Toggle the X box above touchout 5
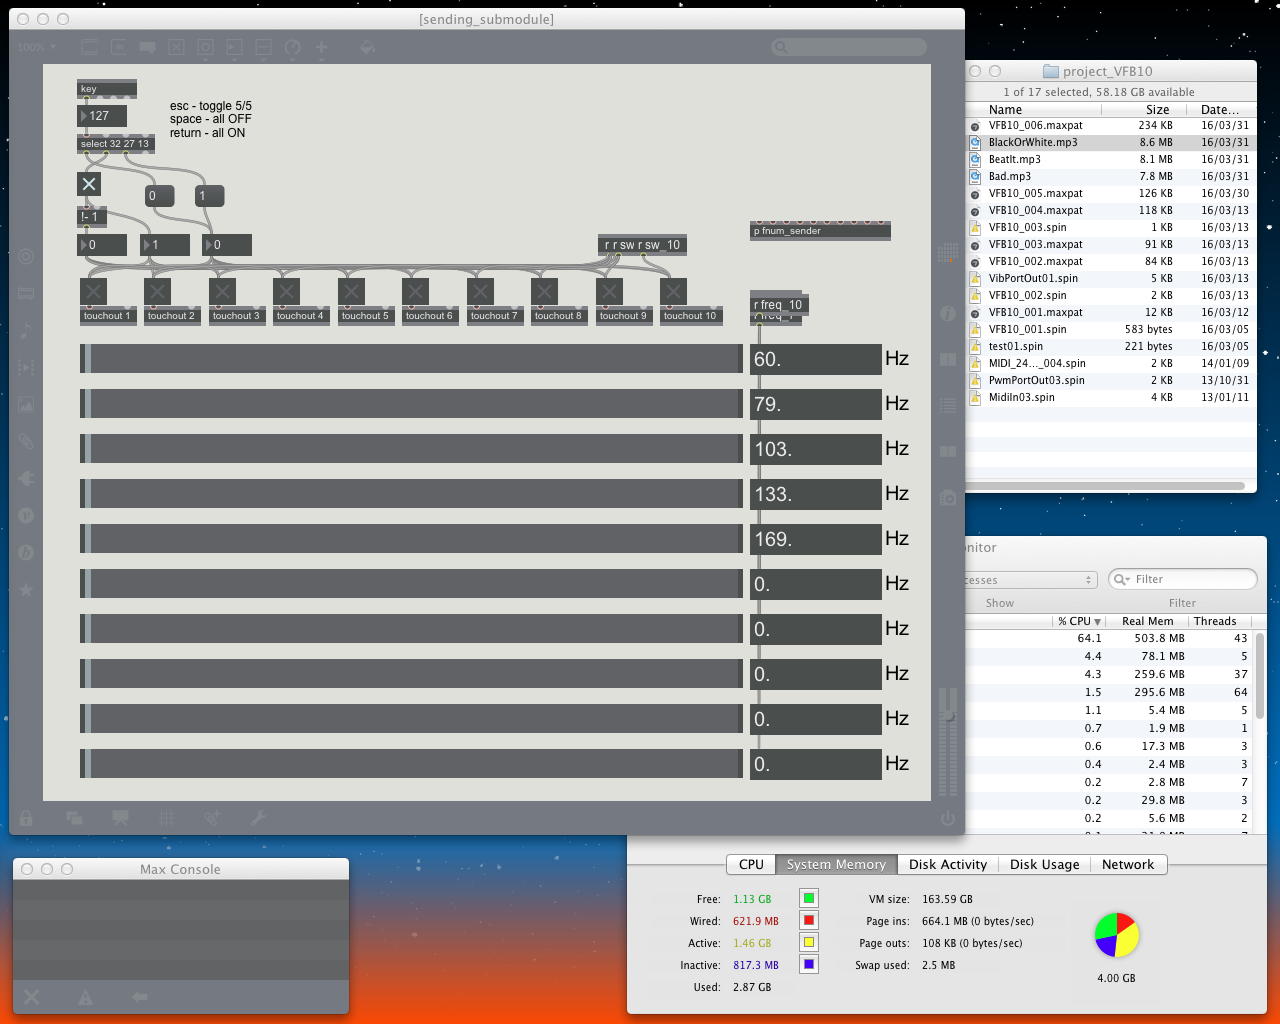1280x1024 pixels. 351,292
